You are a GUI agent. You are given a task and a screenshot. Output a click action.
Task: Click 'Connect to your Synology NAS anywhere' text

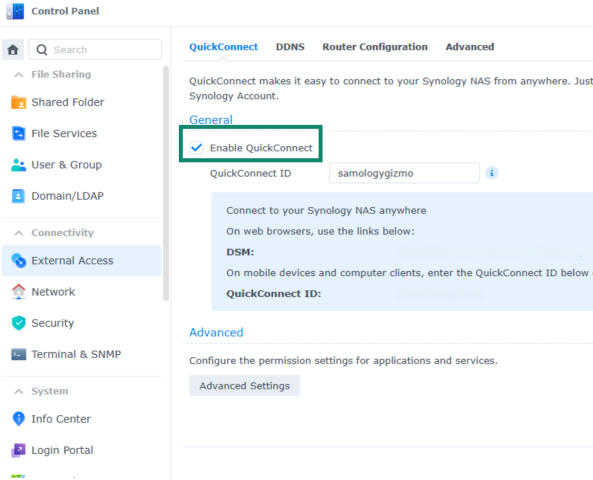point(326,211)
